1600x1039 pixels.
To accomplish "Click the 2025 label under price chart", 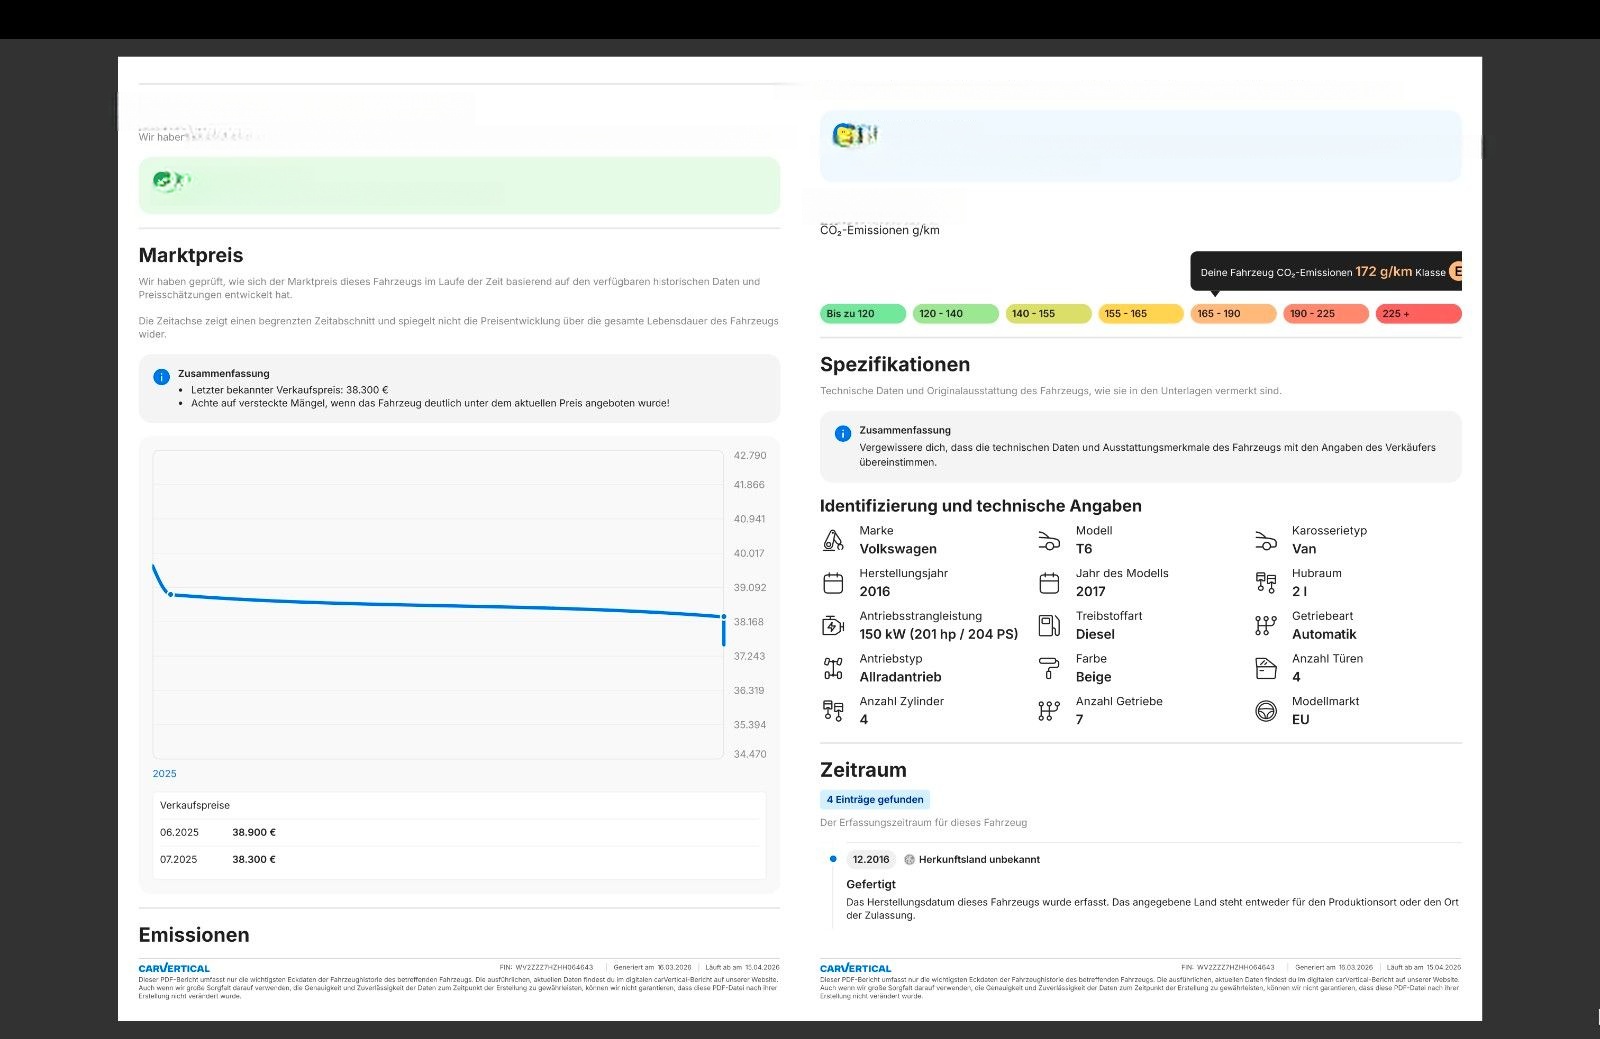I will pos(164,774).
